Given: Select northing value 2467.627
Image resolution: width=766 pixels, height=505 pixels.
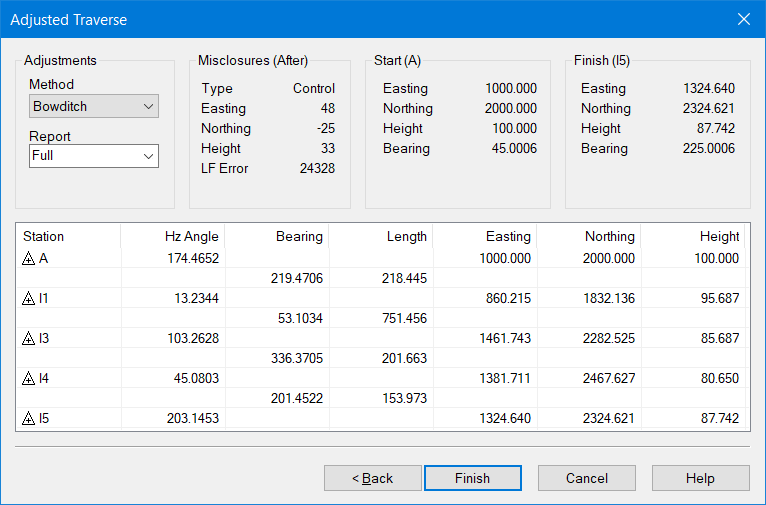Looking at the screenshot, I should (x=609, y=379).
